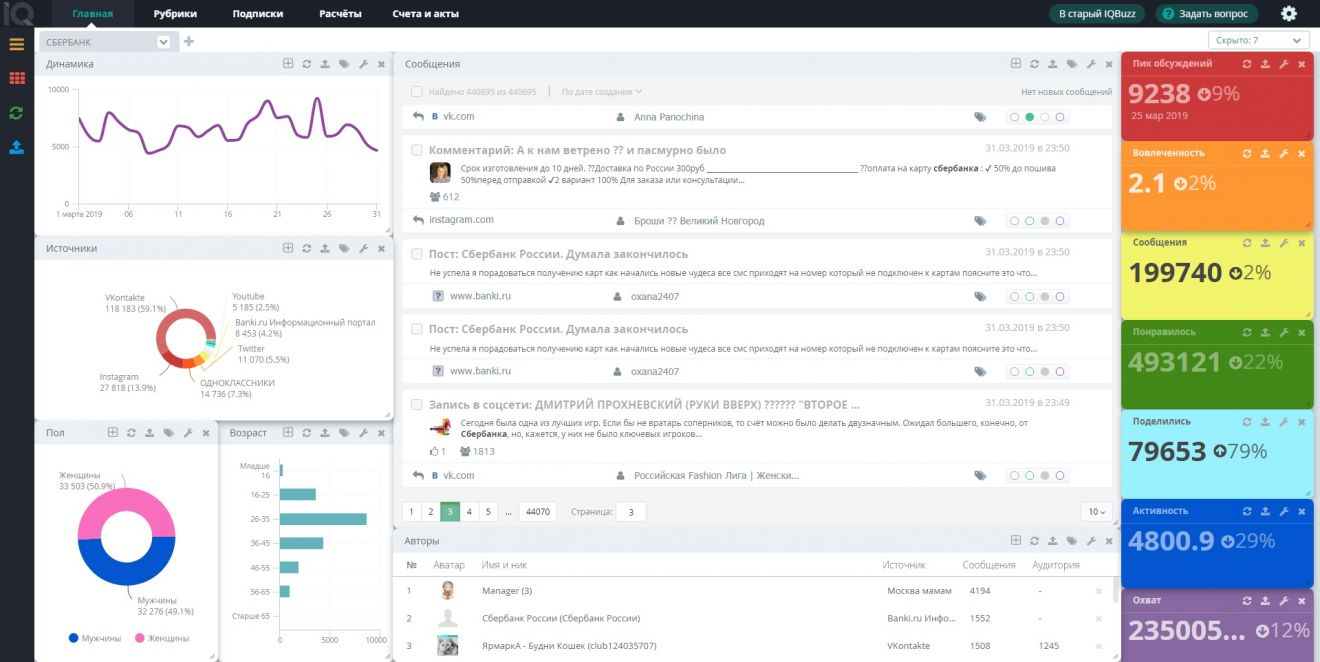Click the Задать вопрос button
Viewport: 1320px width, 662px height.
click(x=1207, y=14)
